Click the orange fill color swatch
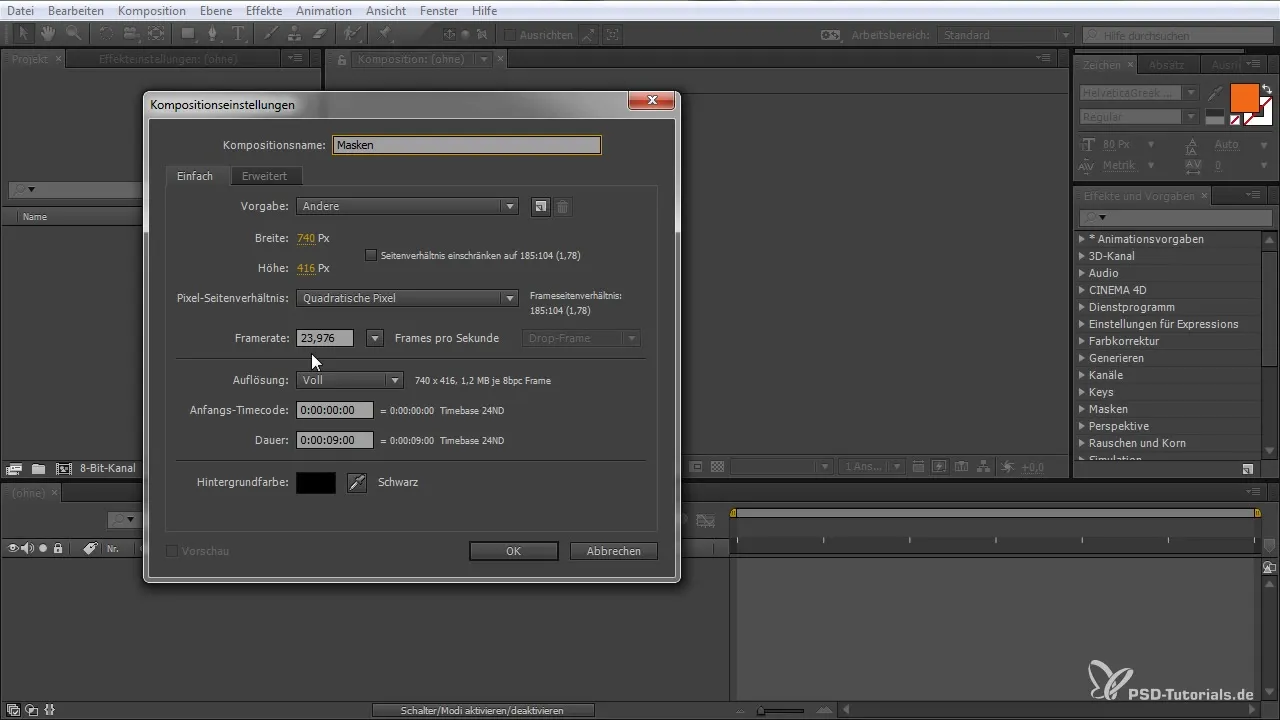Screen dimensions: 1280x720 pos(1244,98)
